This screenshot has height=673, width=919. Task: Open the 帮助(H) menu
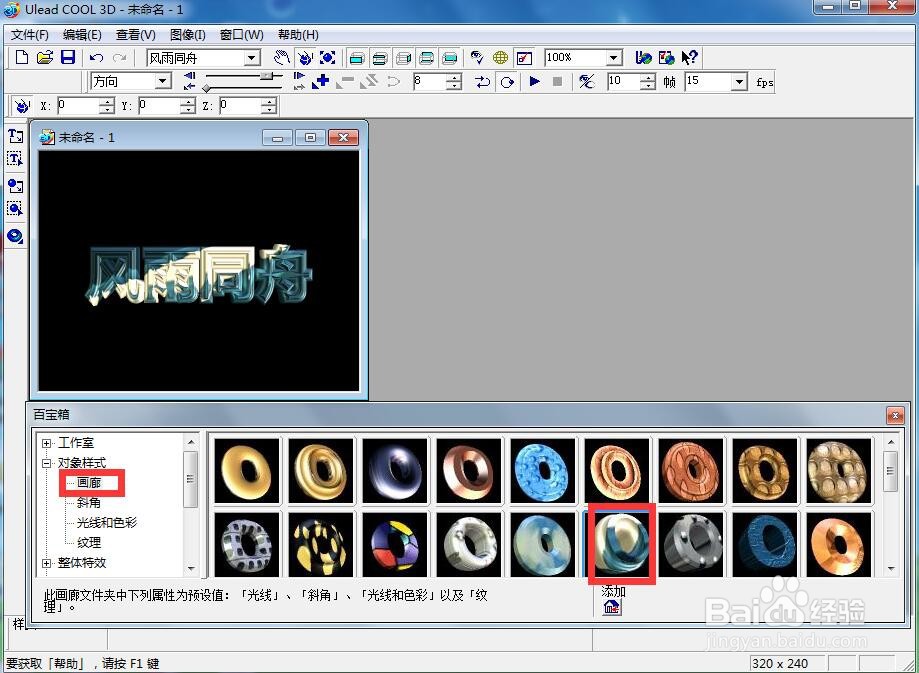pyautogui.click(x=298, y=35)
